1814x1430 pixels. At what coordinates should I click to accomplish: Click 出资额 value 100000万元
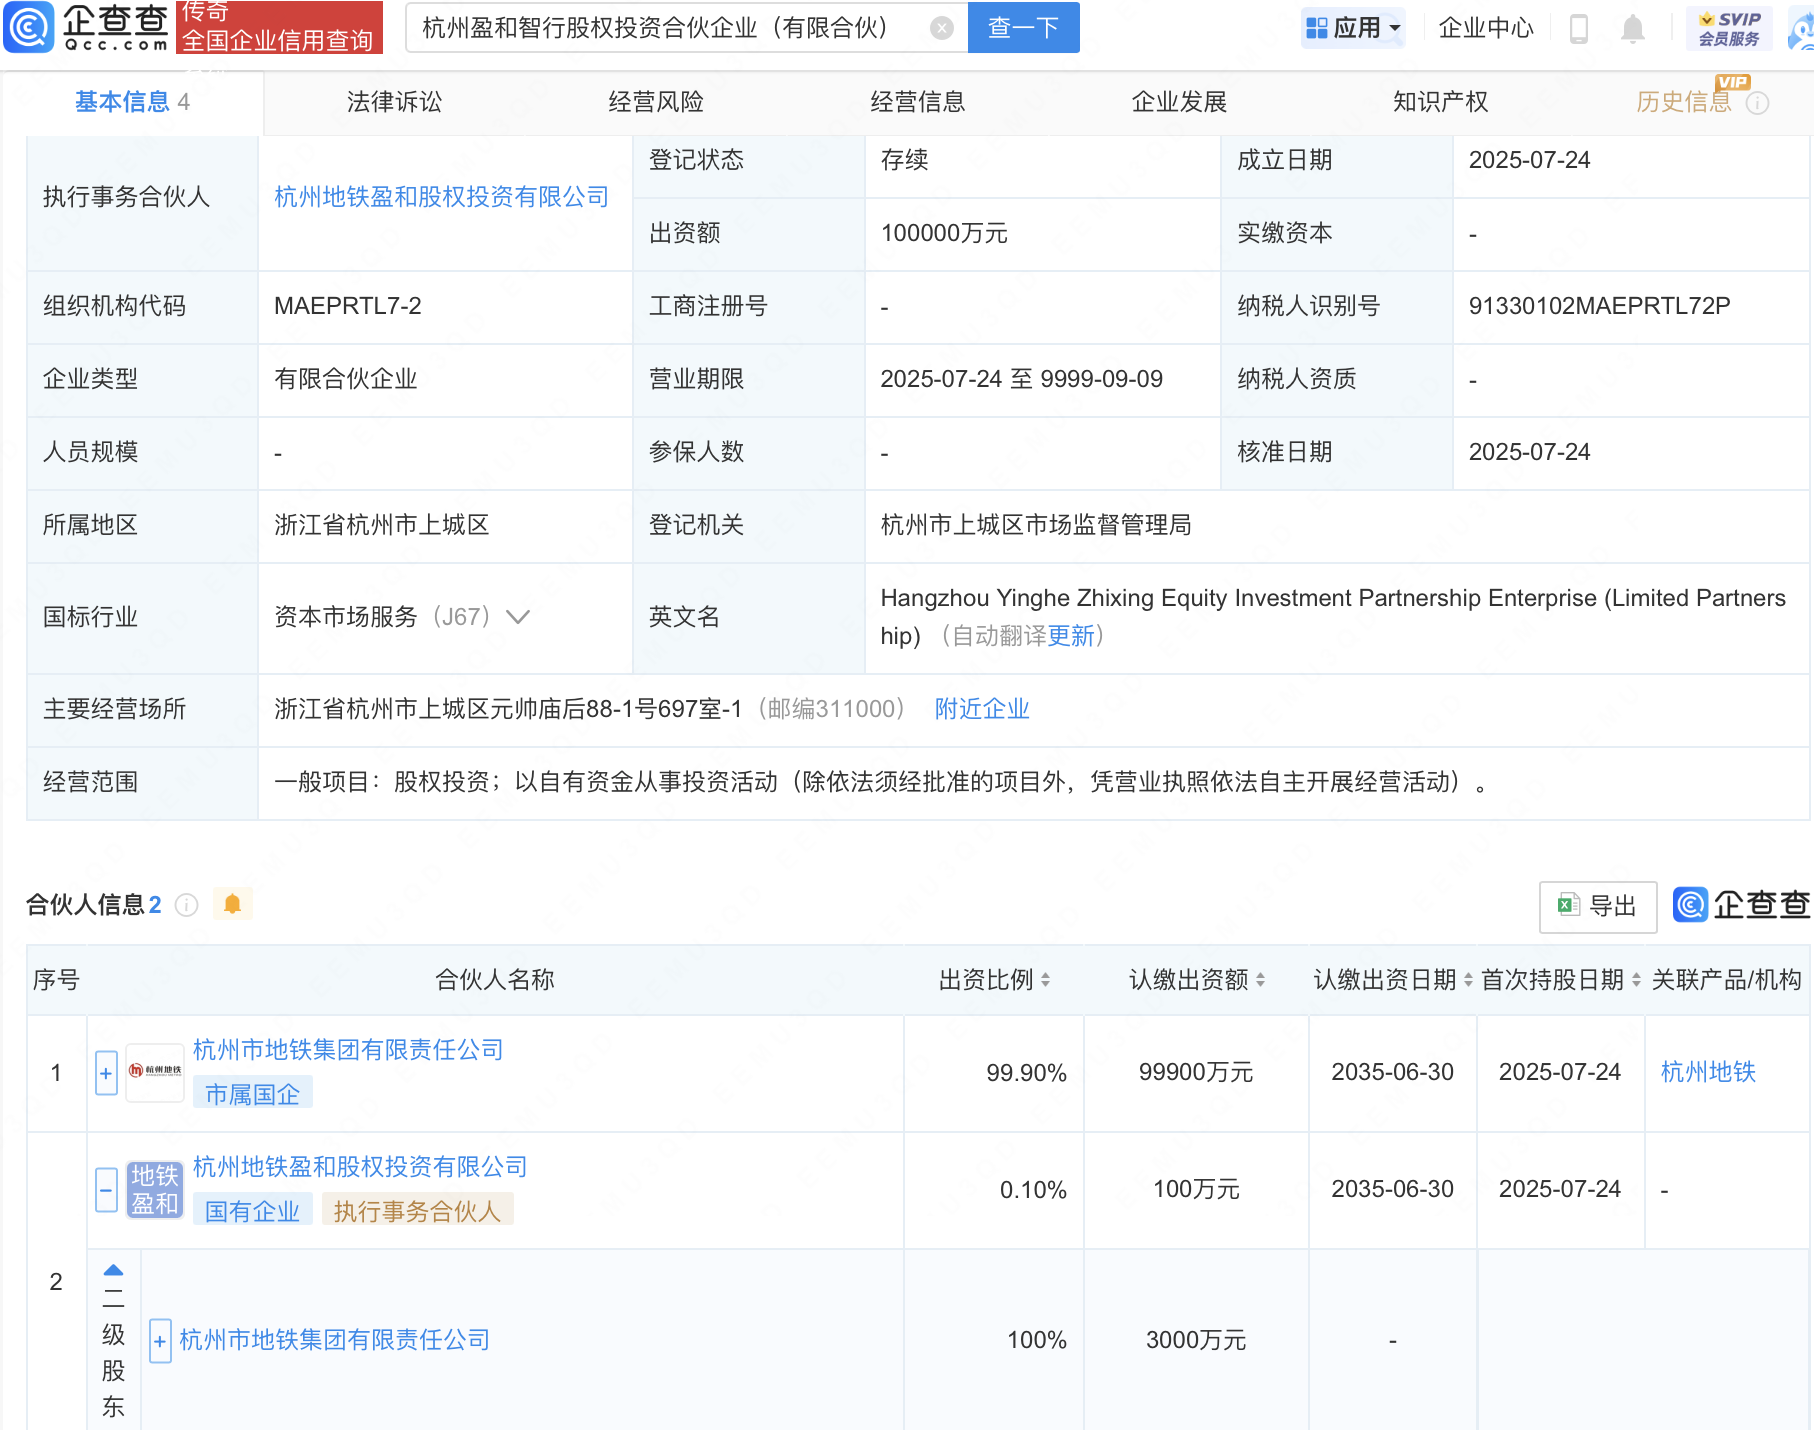[x=944, y=233]
